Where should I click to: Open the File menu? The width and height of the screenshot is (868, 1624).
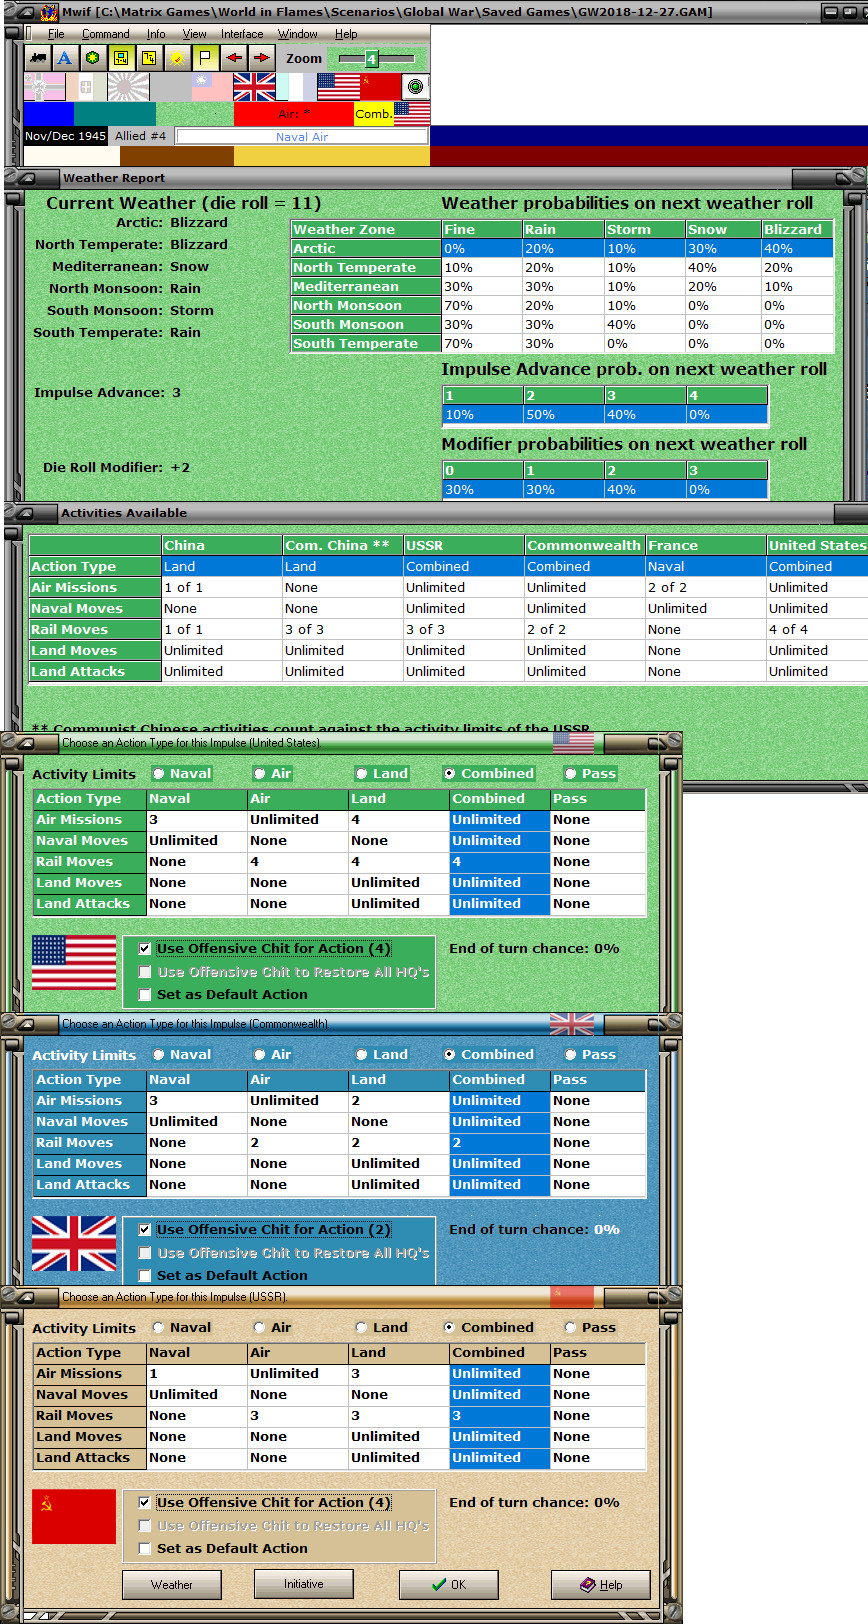coord(56,34)
